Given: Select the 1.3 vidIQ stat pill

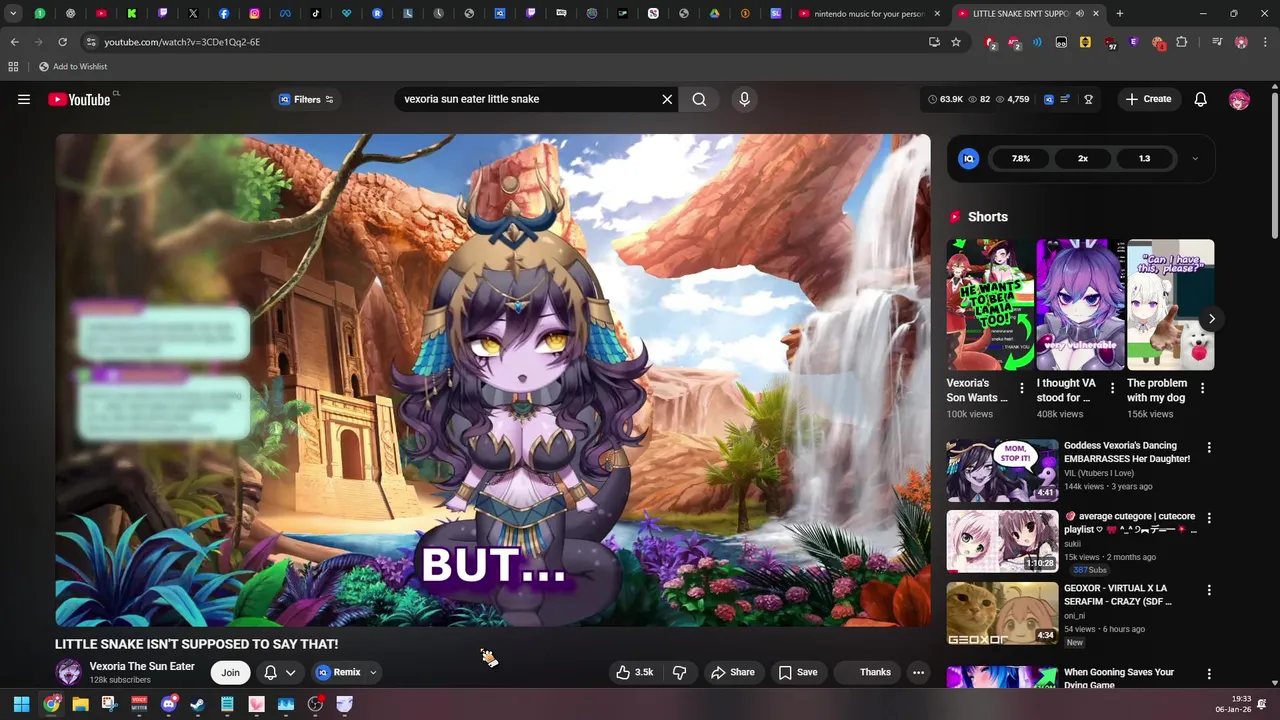Looking at the screenshot, I should pyautogui.click(x=1144, y=158).
